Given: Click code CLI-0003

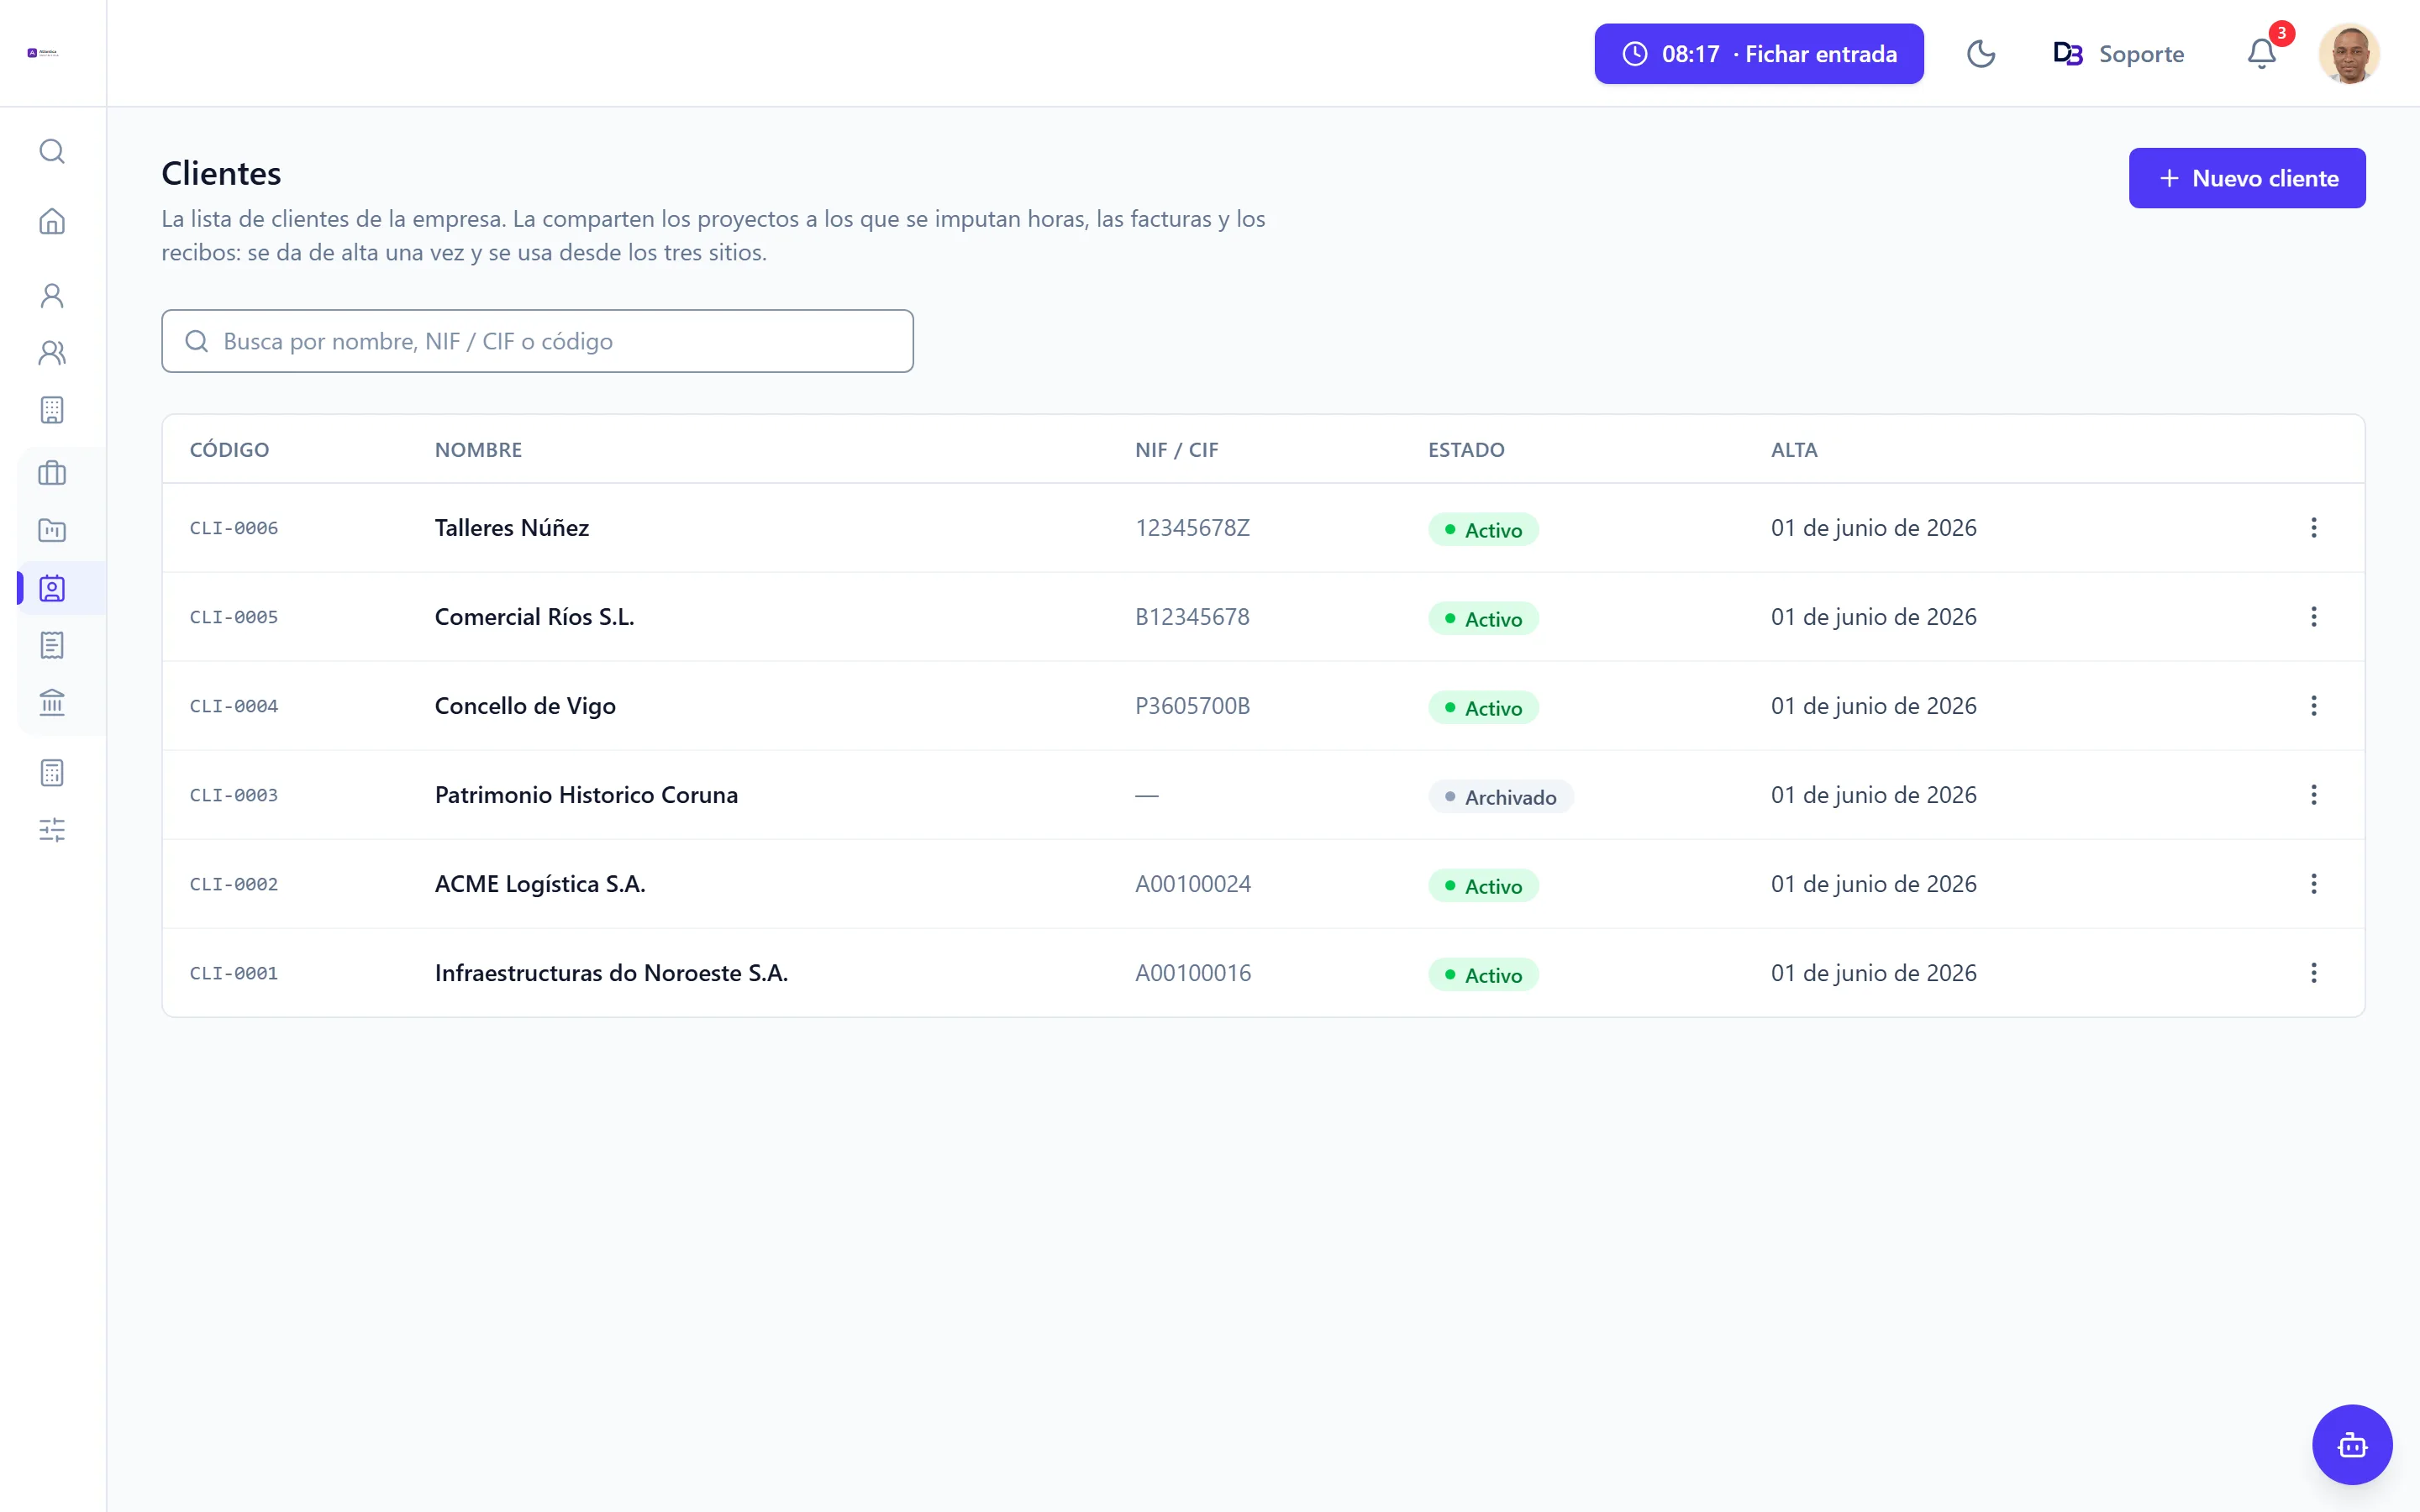Looking at the screenshot, I should [234, 795].
